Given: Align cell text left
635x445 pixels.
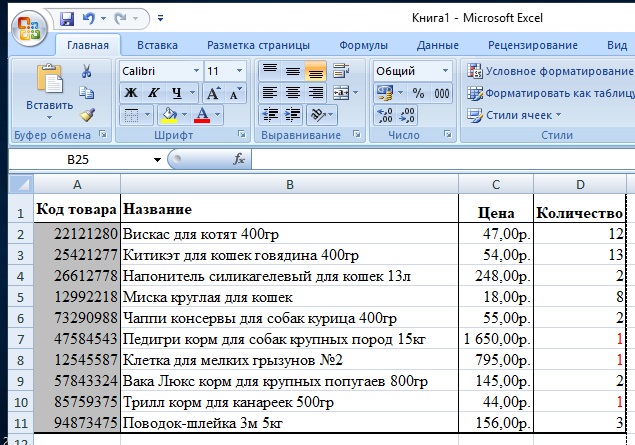Looking at the screenshot, I should click(270, 93).
